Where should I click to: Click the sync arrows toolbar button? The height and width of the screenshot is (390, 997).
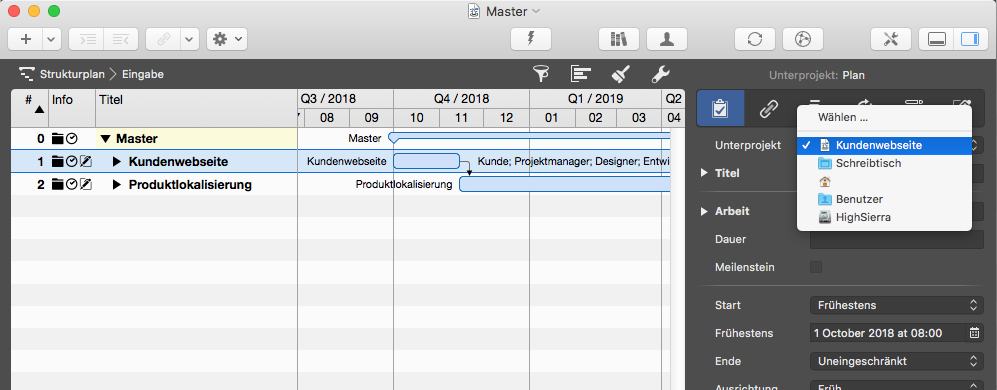[x=755, y=39]
